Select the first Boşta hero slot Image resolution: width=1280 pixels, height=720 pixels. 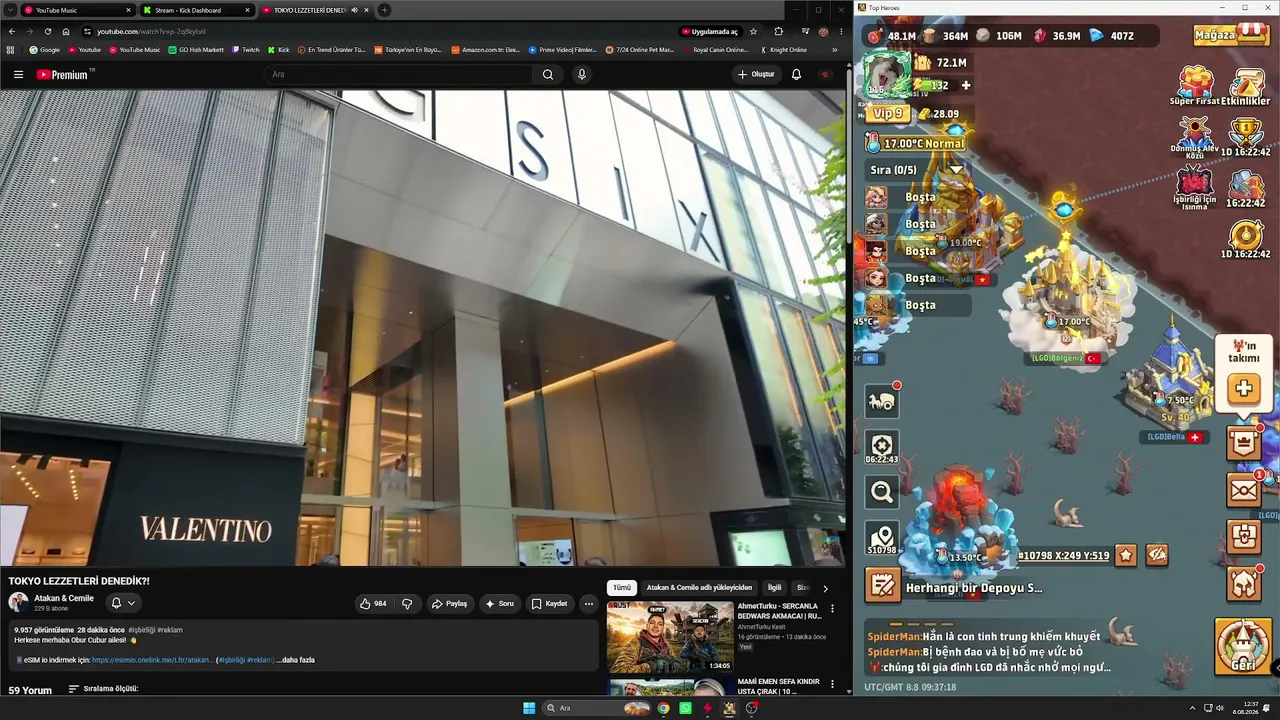(917, 197)
